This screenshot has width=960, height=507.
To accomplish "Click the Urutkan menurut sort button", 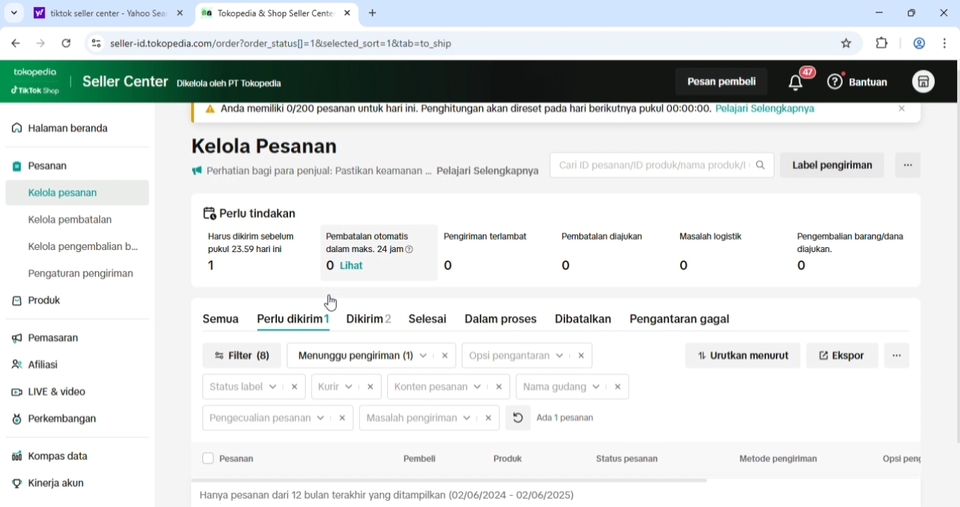I will tap(743, 356).
